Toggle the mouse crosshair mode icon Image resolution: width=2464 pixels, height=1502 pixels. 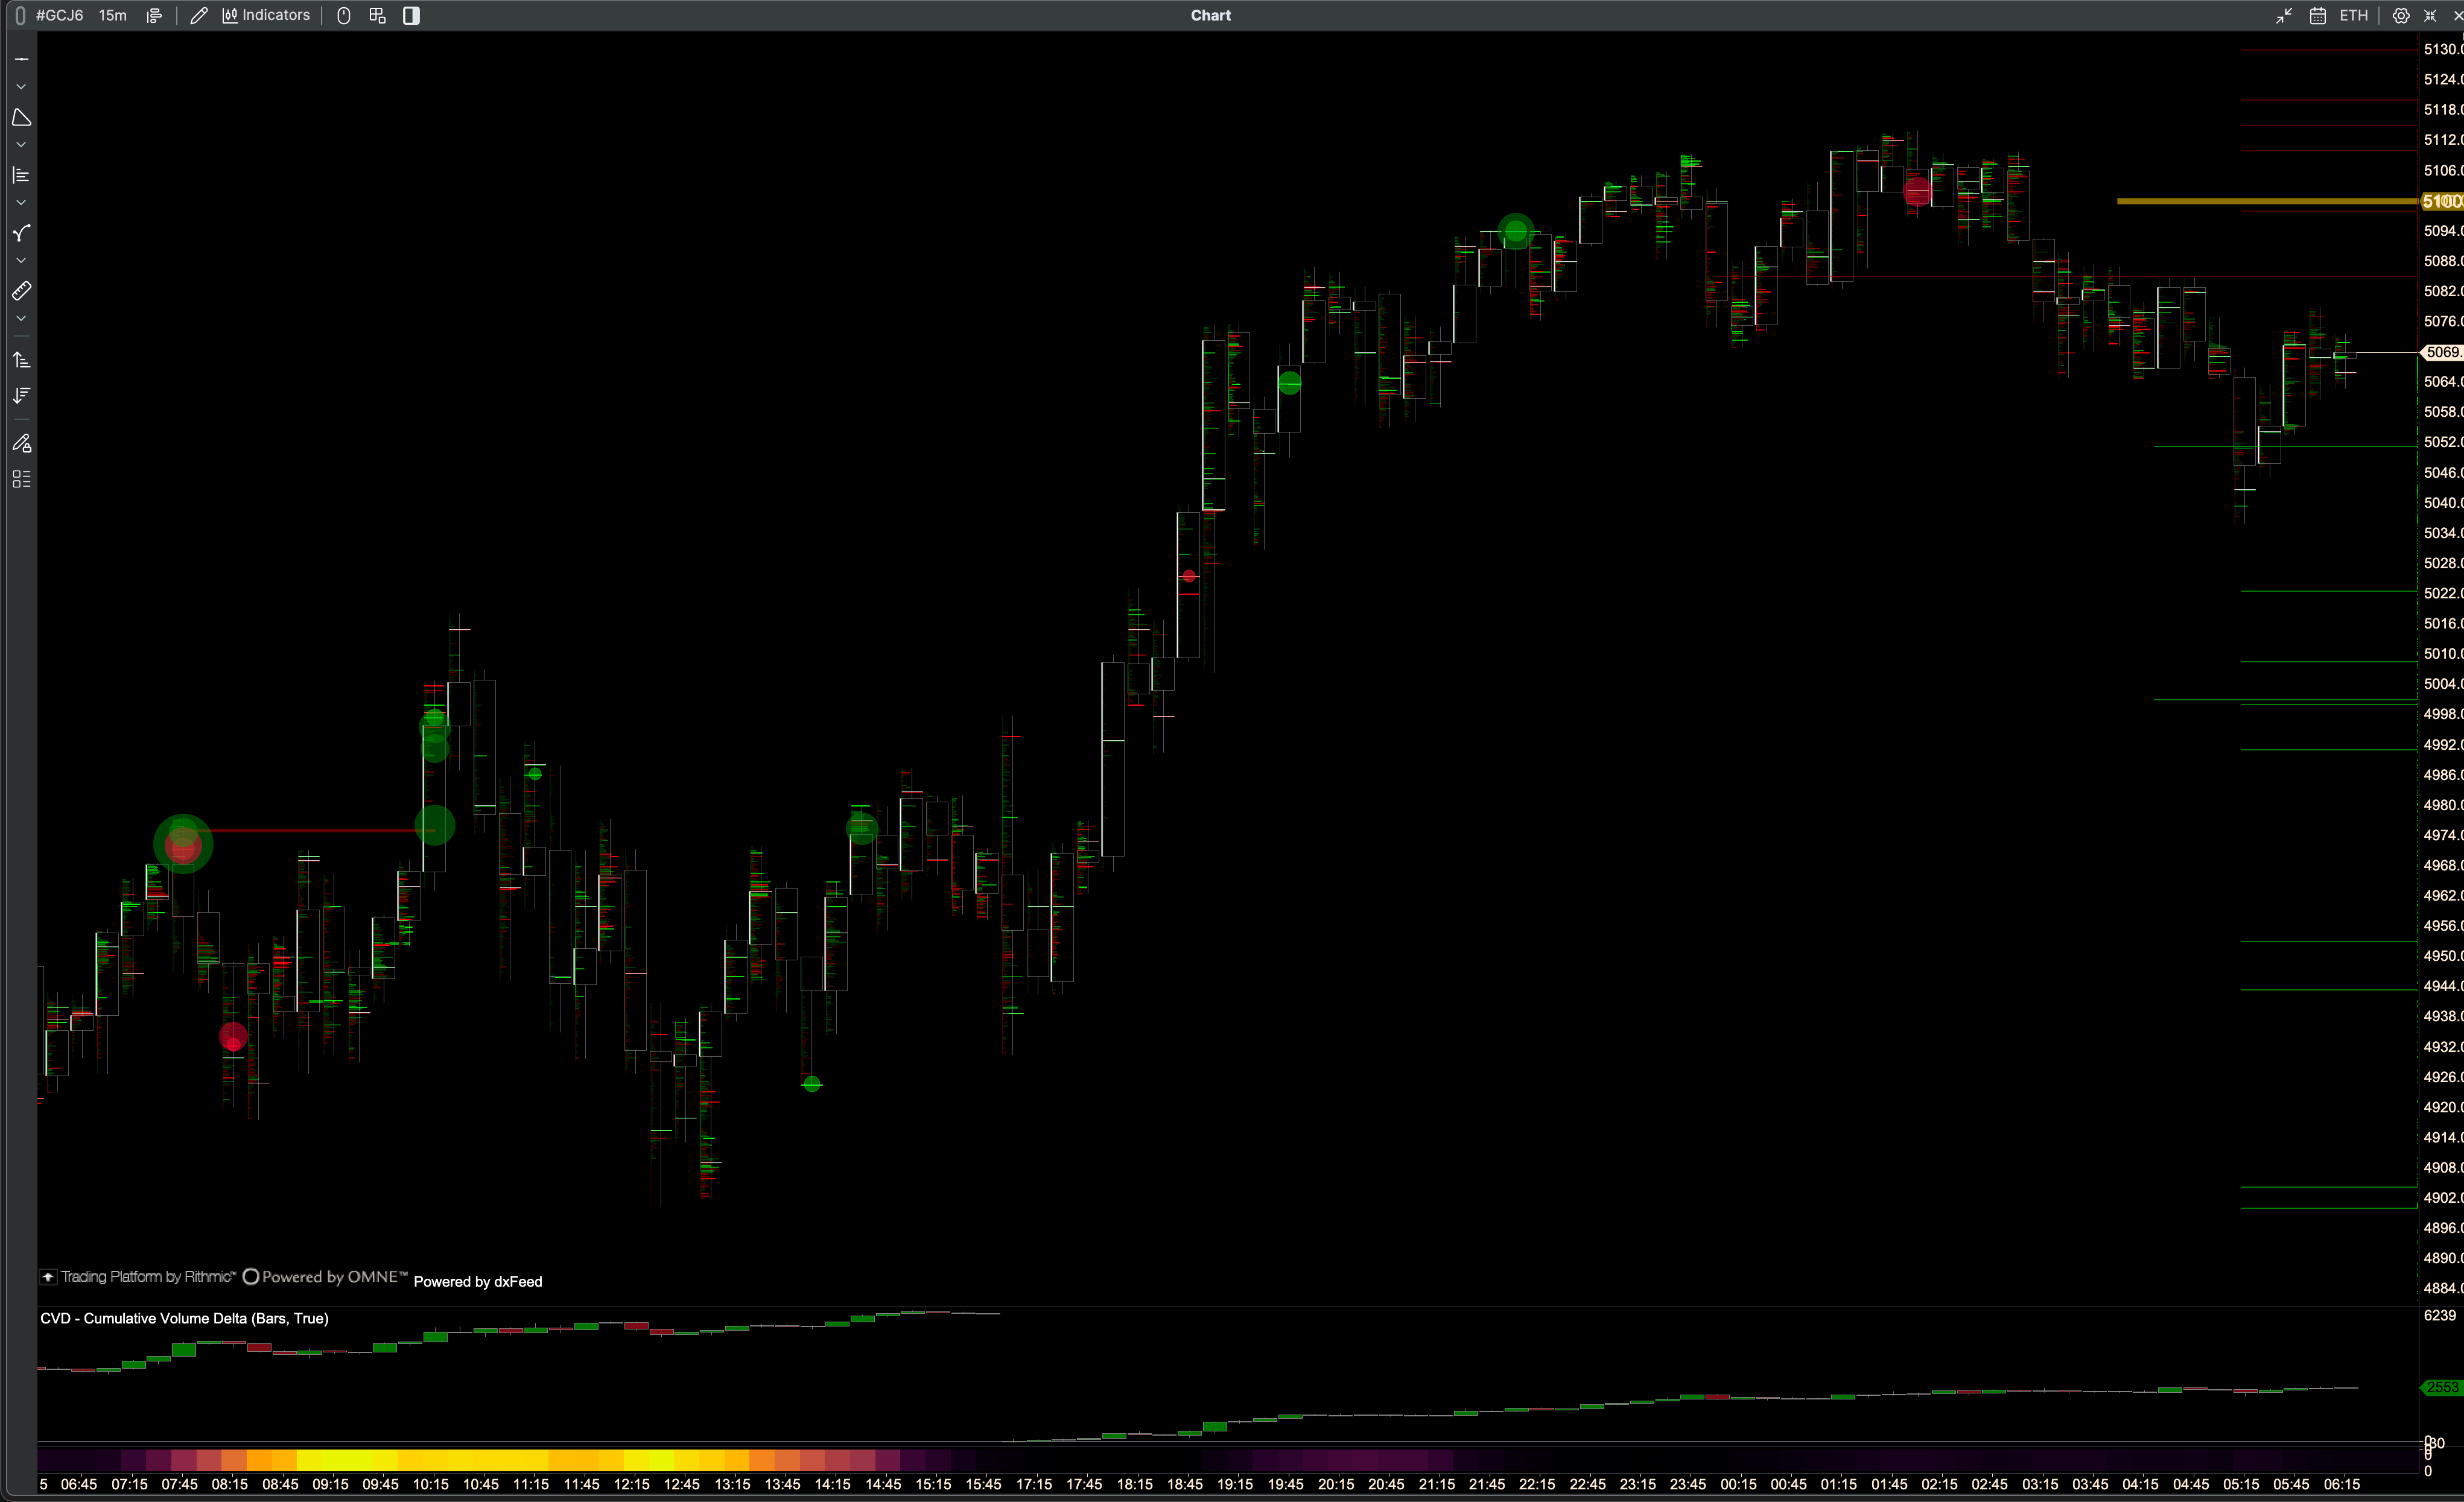[x=343, y=15]
